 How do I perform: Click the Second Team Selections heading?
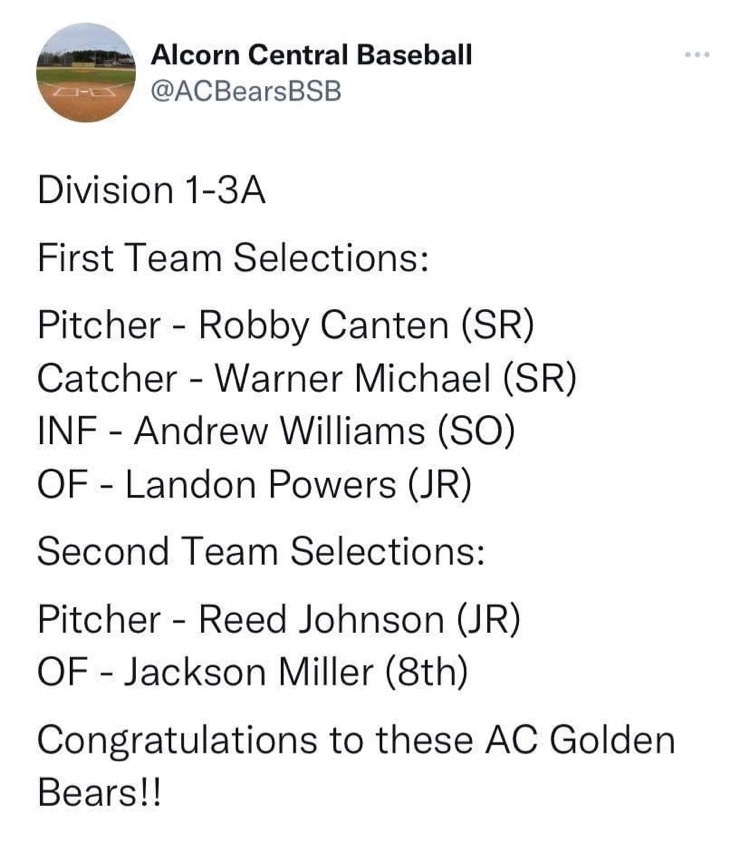click(x=261, y=551)
